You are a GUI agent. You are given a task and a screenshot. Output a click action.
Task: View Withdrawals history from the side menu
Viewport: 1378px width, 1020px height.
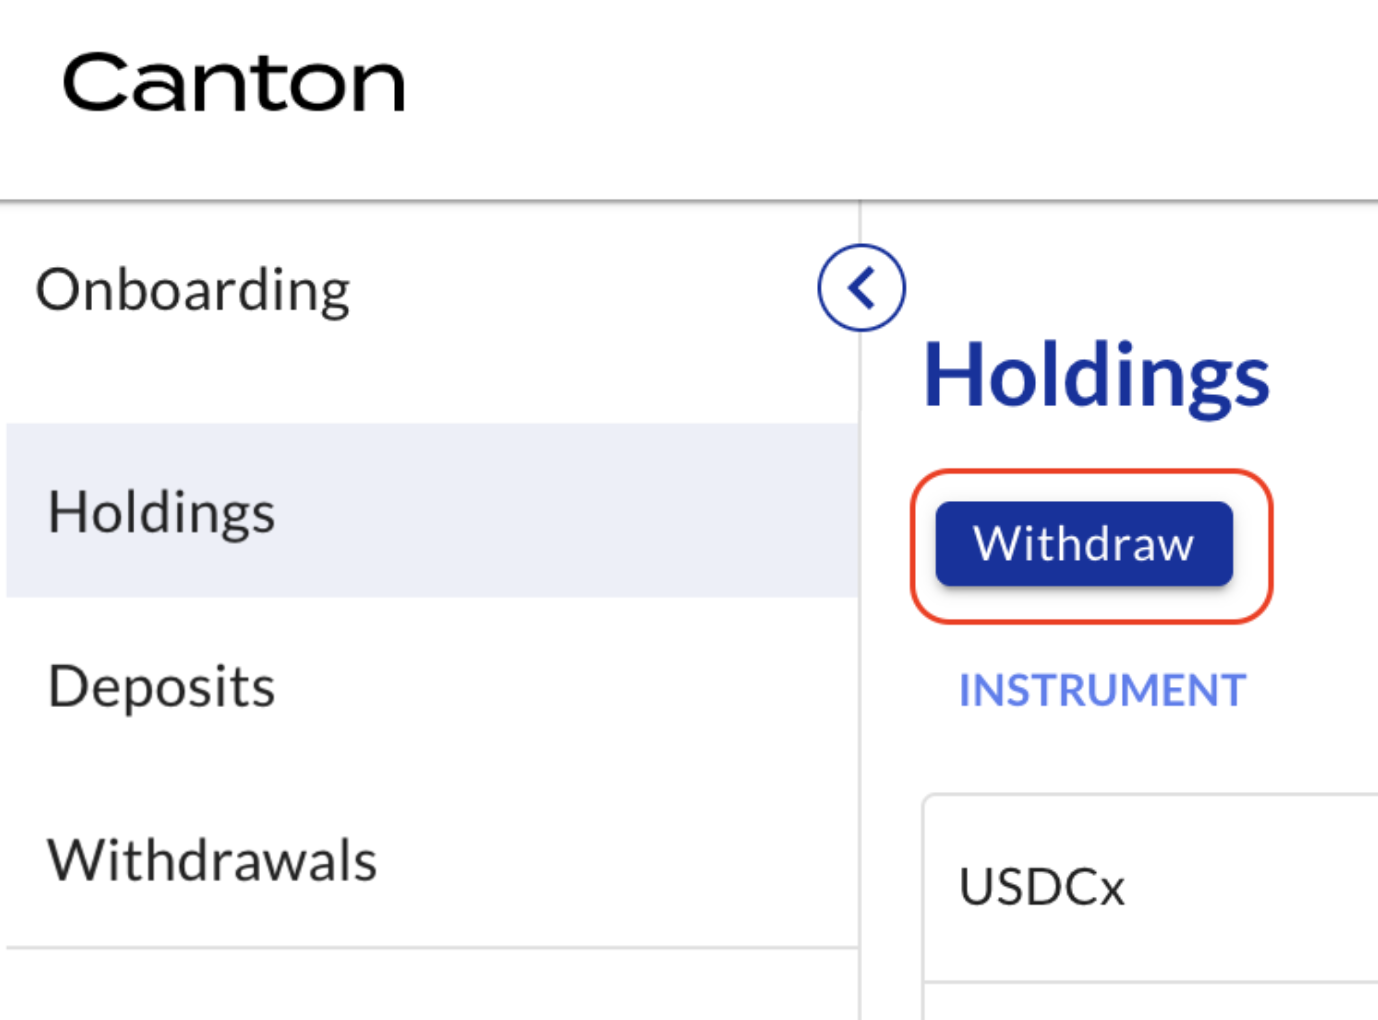pyautogui.click(x=212, y=860)
